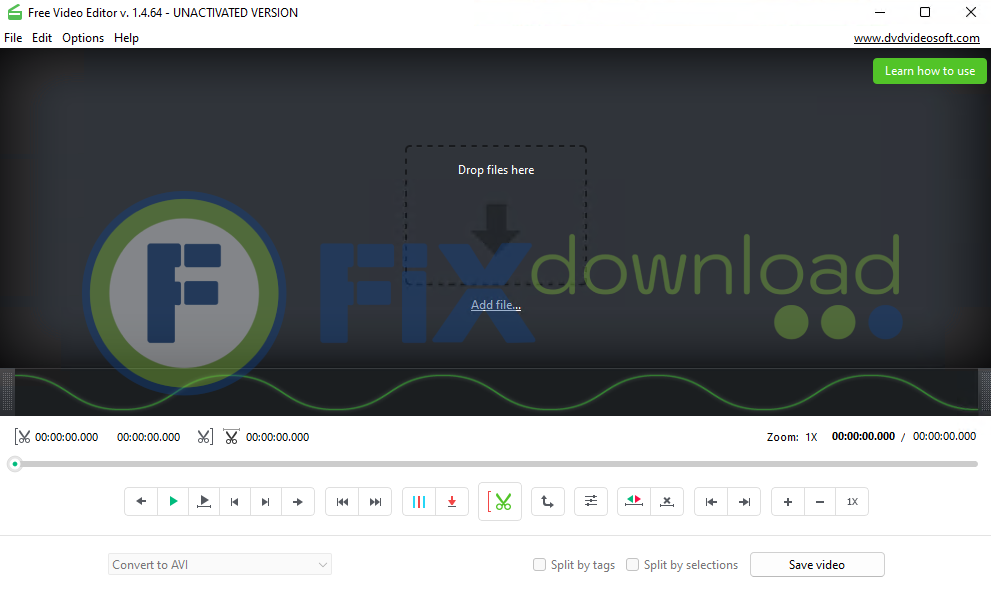
Task: Click the audio waveform timeline strip
Action: point(495,392)
